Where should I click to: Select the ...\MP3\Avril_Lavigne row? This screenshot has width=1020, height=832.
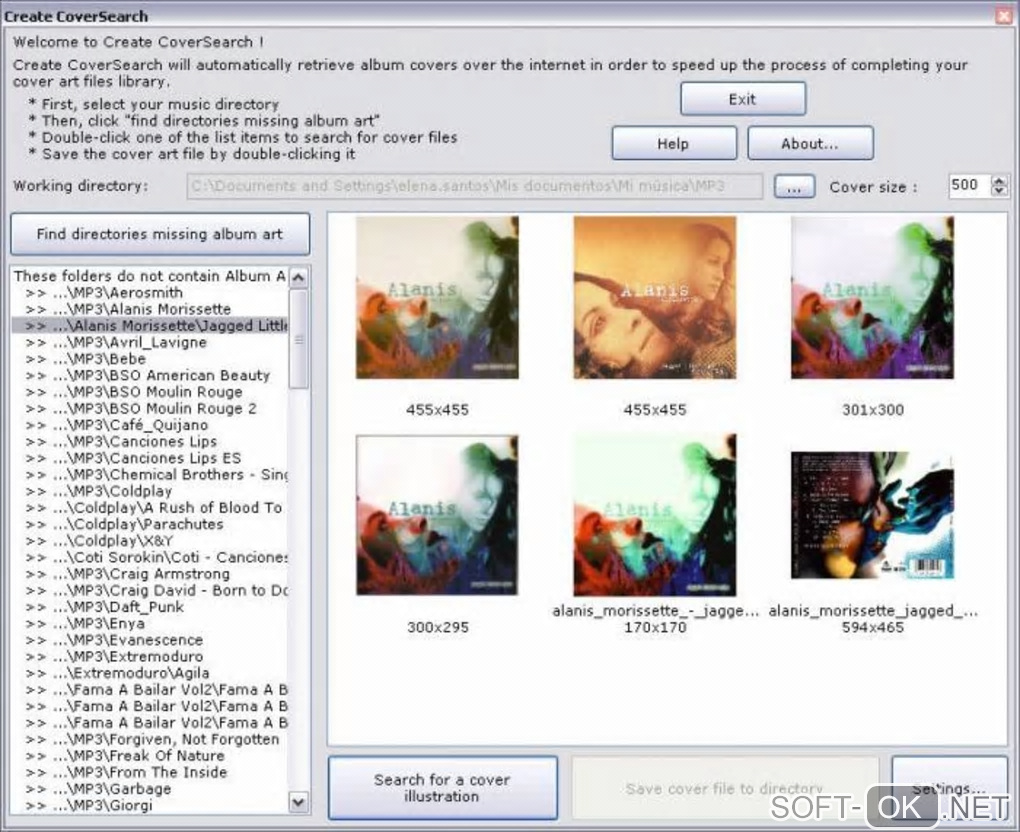pos(150,342)
